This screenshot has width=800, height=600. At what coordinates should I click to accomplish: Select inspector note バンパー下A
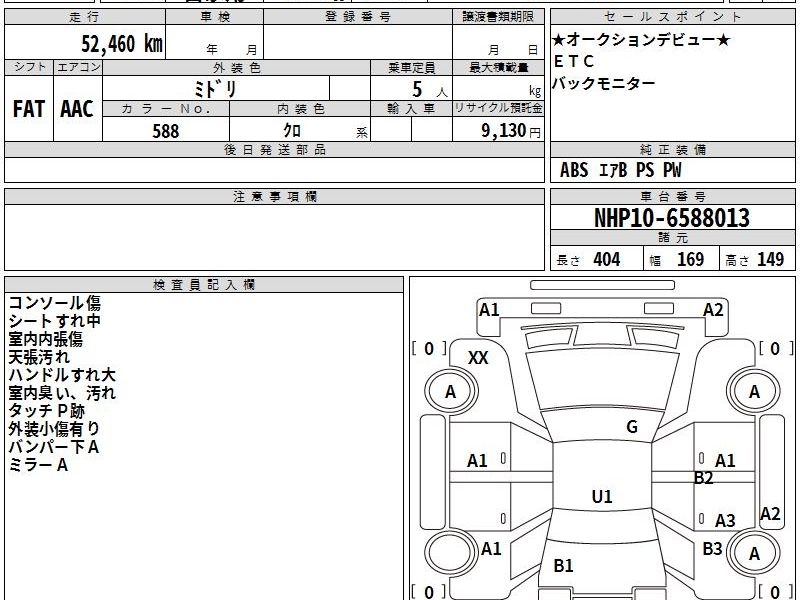pyautogui.click(x=54, y=446)
